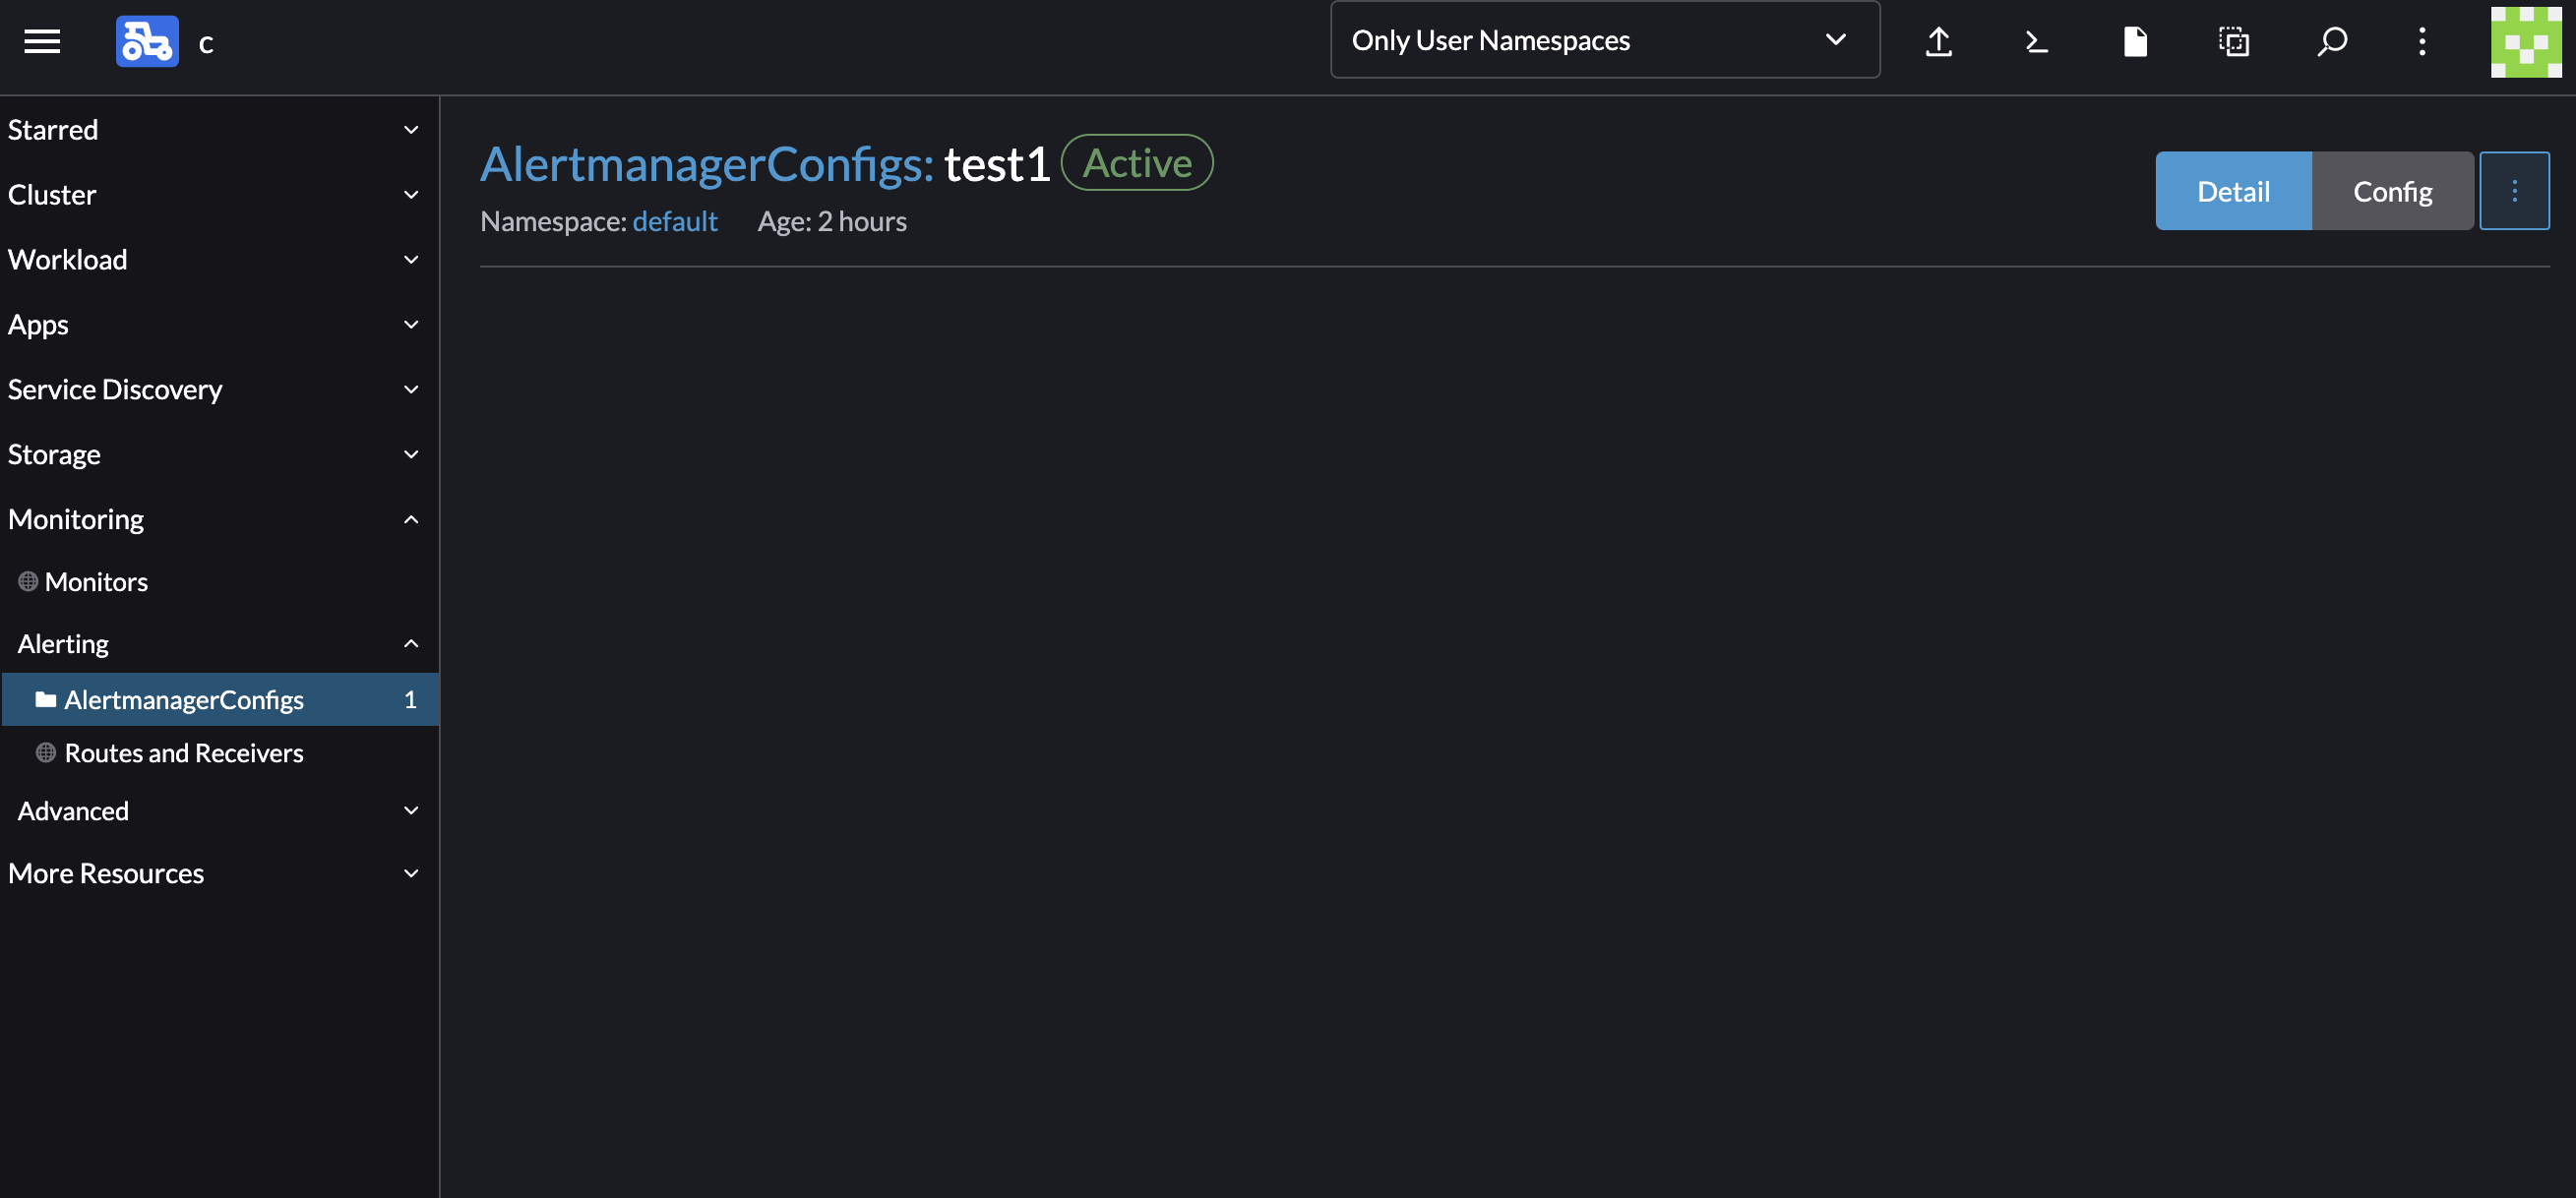The image size is (2576, 1198).
Task: Copy KubeConfig to clipboard icon
Action: click(x=2233, y=41)
